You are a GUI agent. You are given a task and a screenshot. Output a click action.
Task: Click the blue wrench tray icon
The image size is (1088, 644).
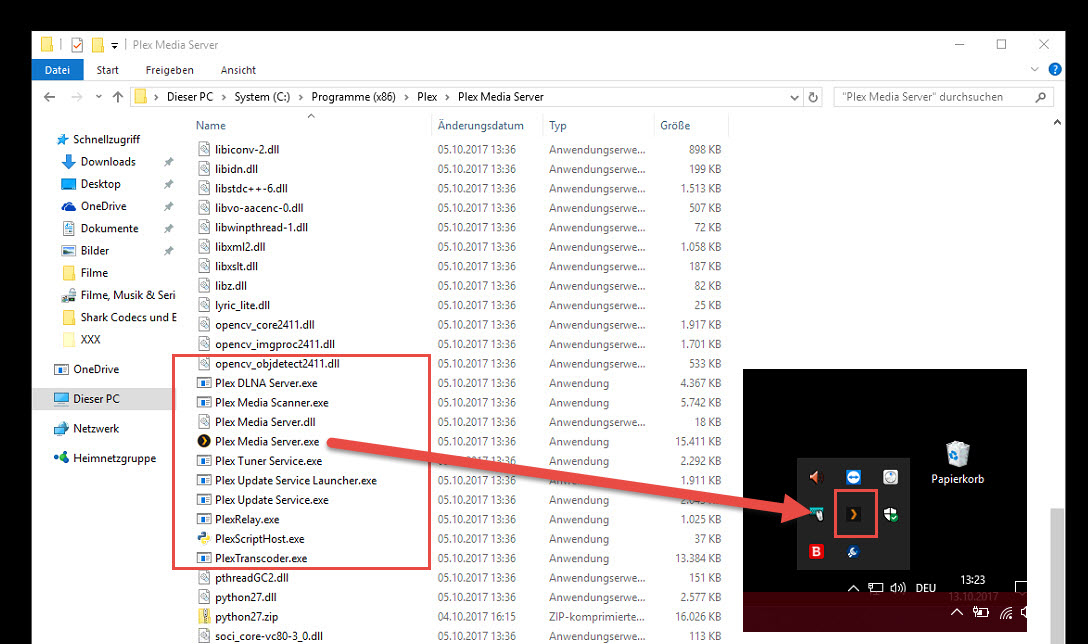coord(853,552)
